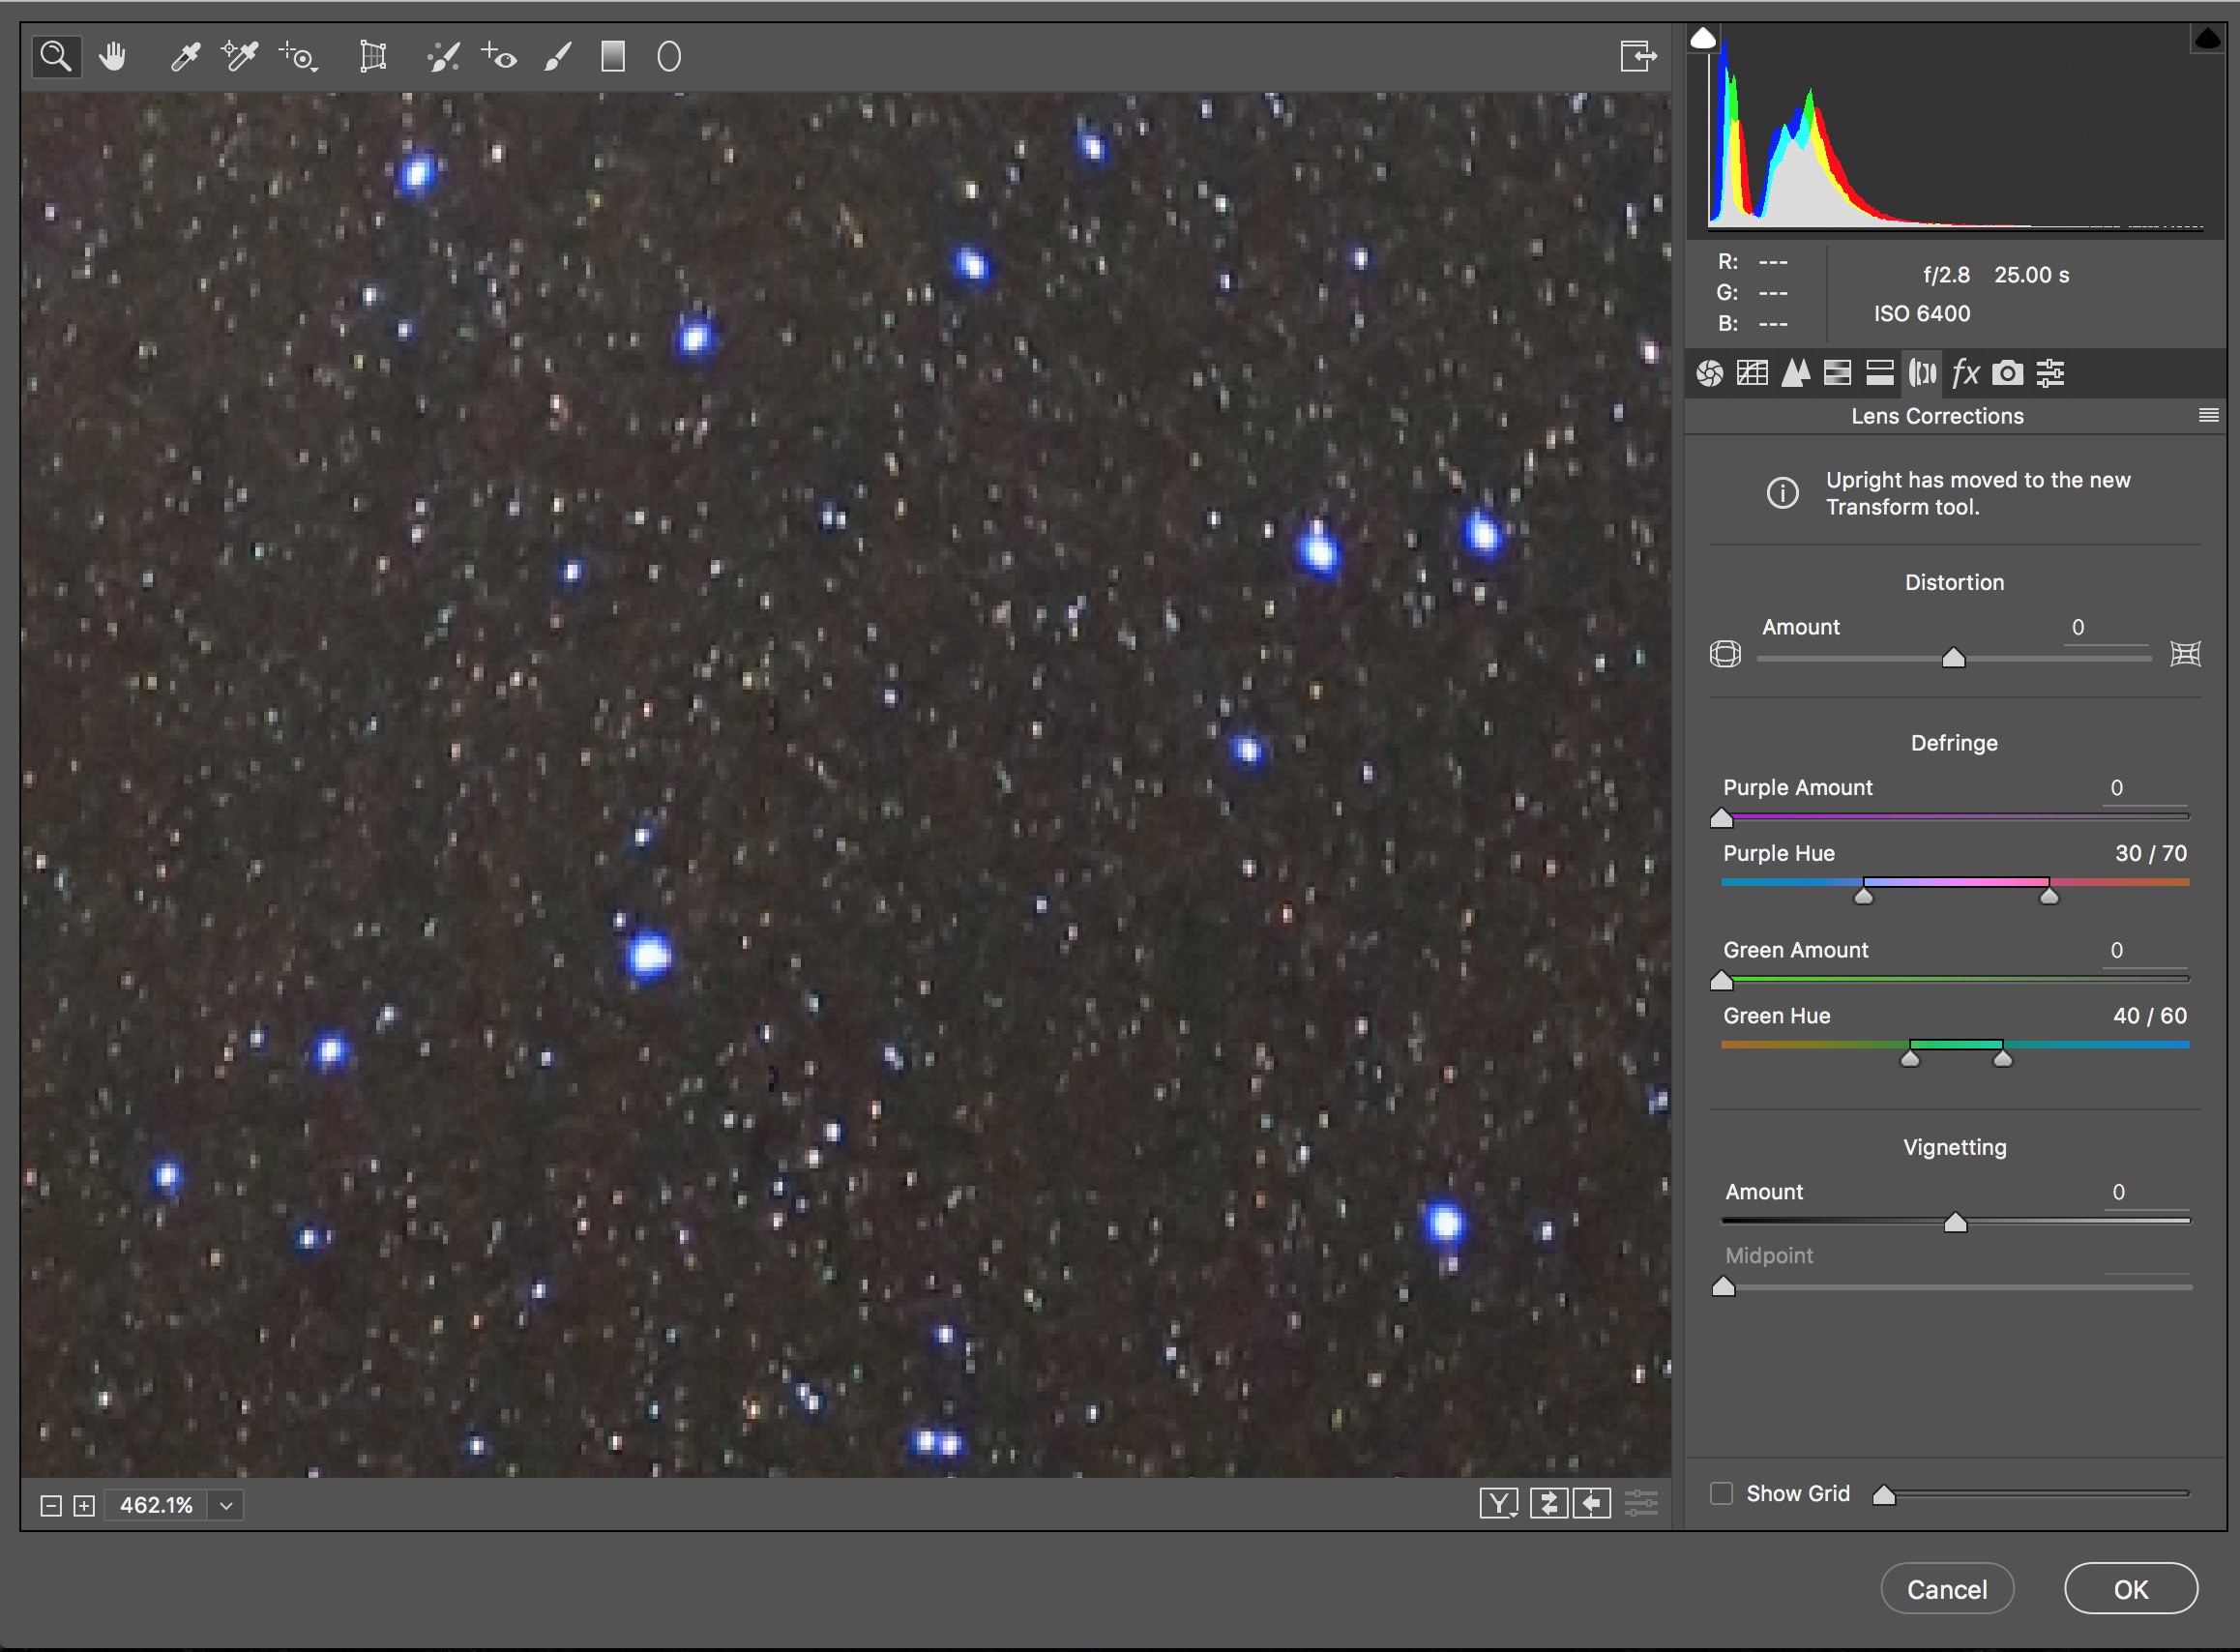Toggle shadow clipping warning in histogram
The height and width of the screenshot is (1652, 2240).
pyautogui.click(x=1703, y=39)
